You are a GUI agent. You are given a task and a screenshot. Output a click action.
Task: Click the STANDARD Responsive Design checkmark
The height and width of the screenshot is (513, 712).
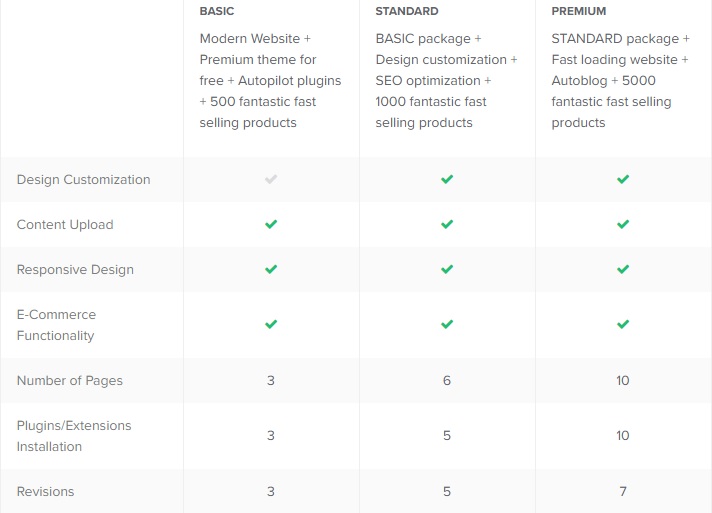coord(447,270)
